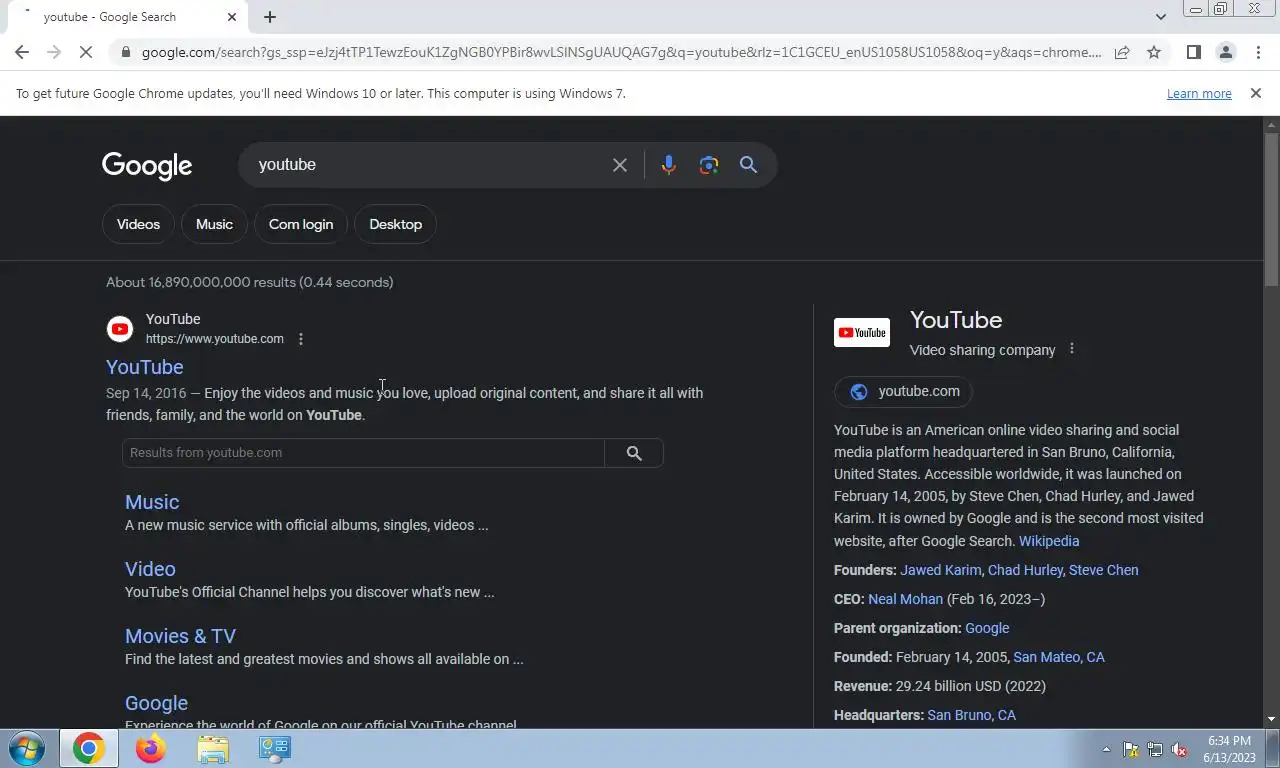The height and width of the screenshot is (768, 1280).
Task: Share this page from address bar
Action: [1122, 52]
